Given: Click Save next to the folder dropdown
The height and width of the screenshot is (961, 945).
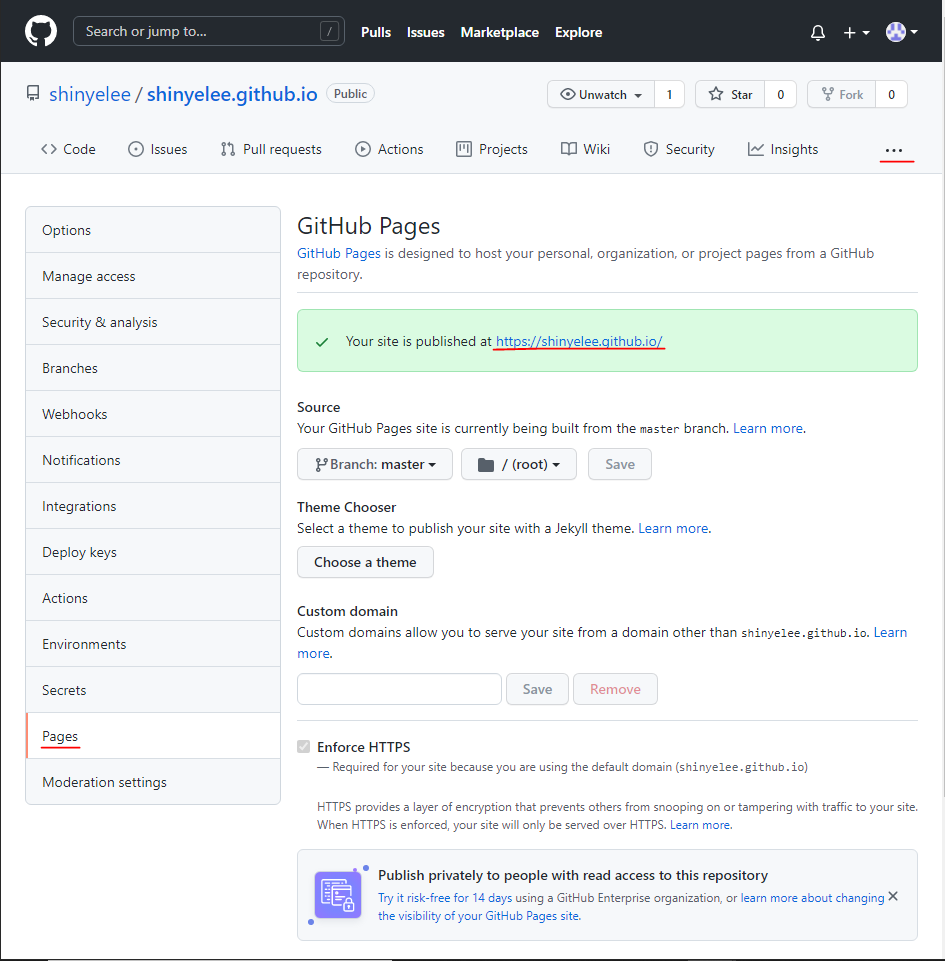Looking at the screenshot, I should [x=620, y=464].
